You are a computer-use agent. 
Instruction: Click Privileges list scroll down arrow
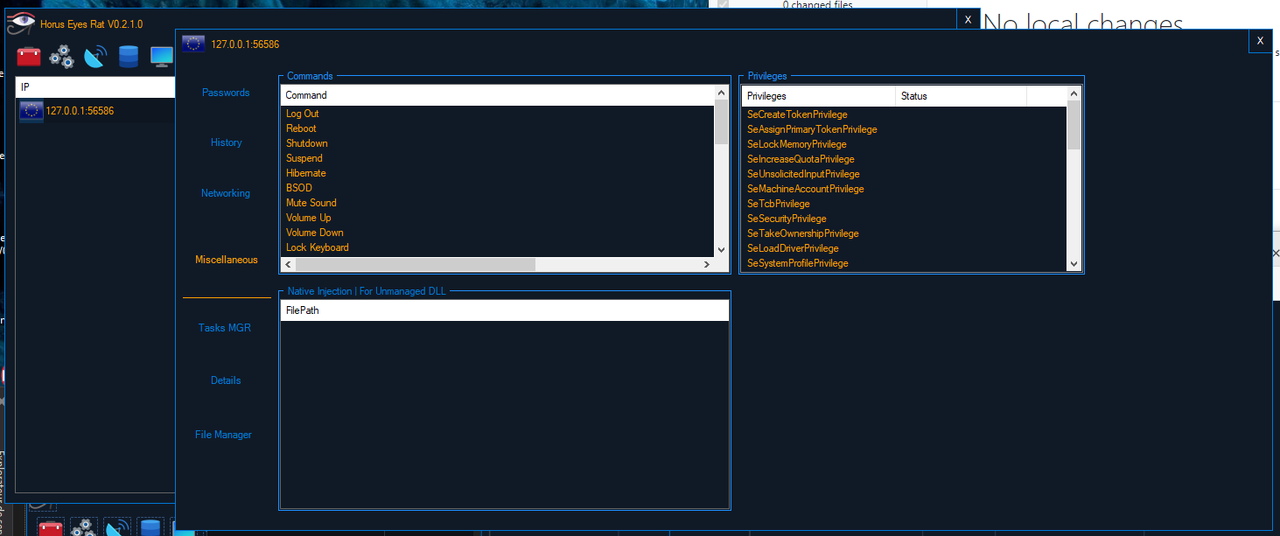tap(1074, 264)
